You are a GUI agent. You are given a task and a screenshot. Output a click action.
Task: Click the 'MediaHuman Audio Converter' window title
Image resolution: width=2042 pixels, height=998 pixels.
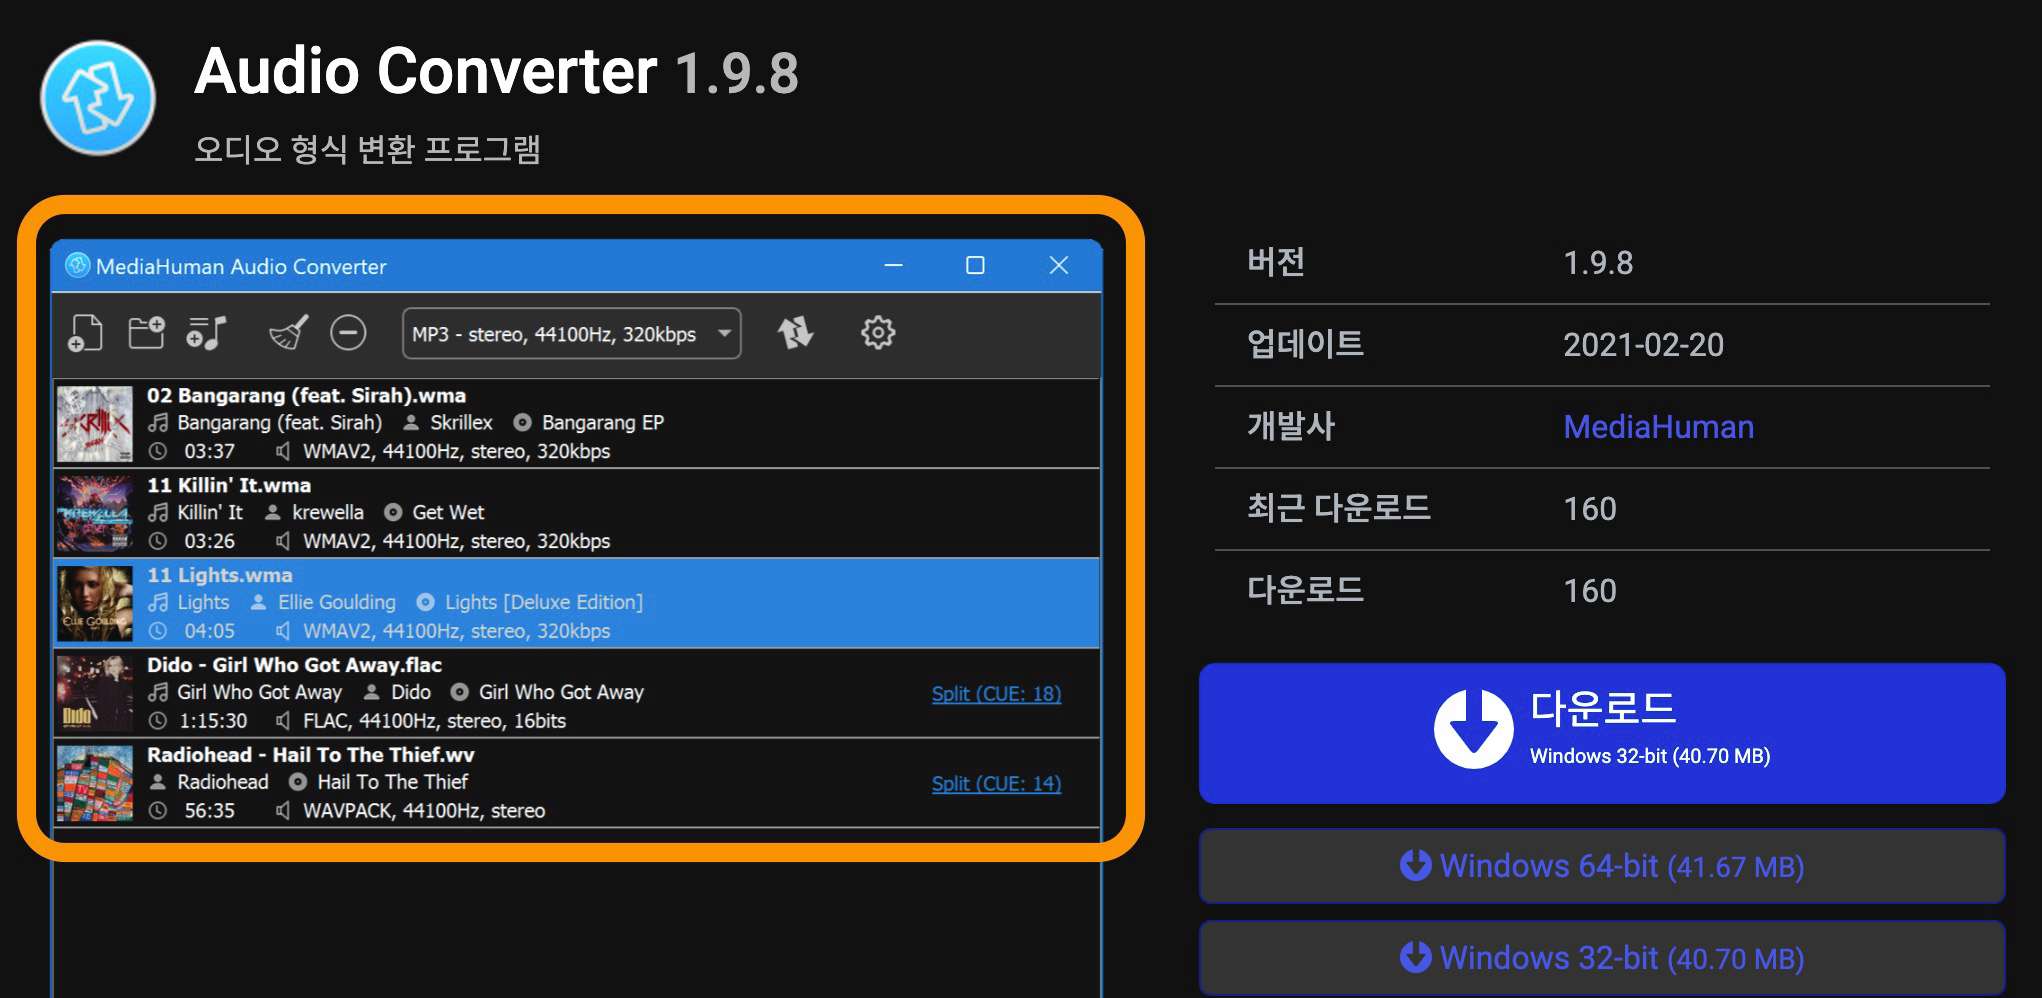[241, 266]
